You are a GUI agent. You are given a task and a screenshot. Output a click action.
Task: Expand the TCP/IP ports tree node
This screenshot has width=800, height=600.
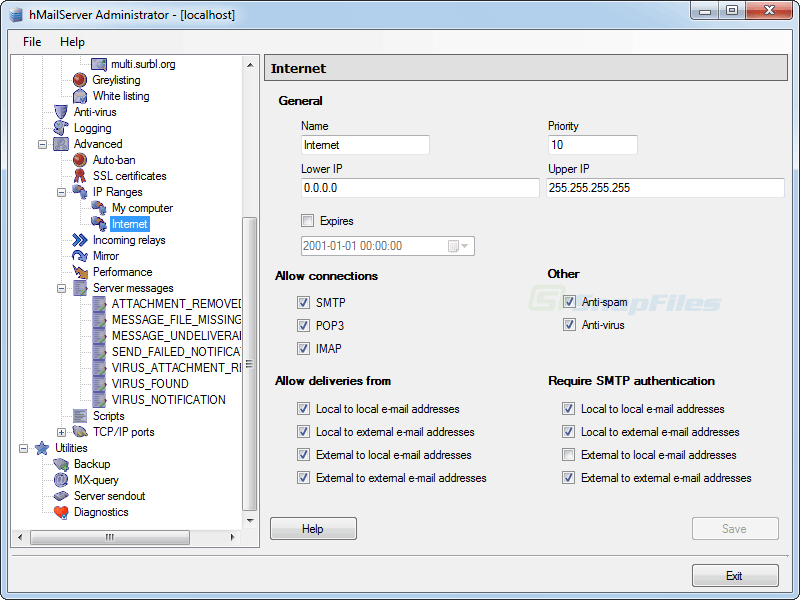(x=61, y=432)
